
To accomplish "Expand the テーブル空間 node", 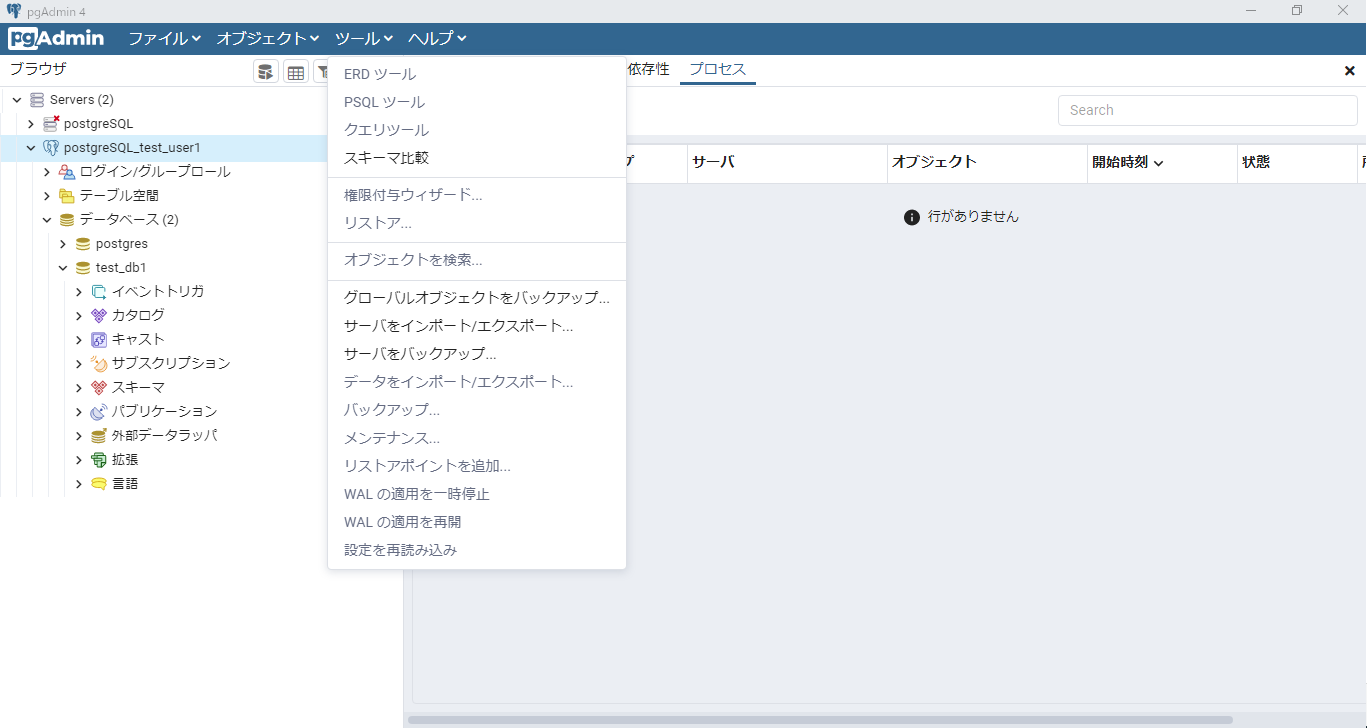I will tap(47, 196).
